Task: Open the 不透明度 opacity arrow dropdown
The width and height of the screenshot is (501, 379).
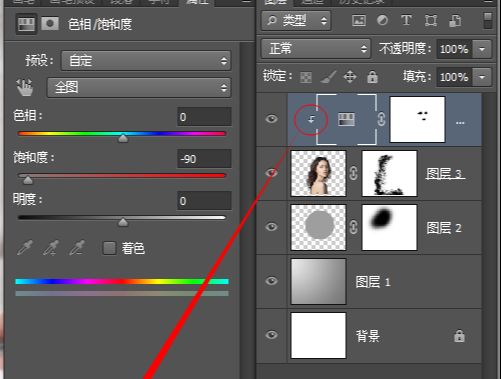Action: pyautogui.click(x=482, y=49)
